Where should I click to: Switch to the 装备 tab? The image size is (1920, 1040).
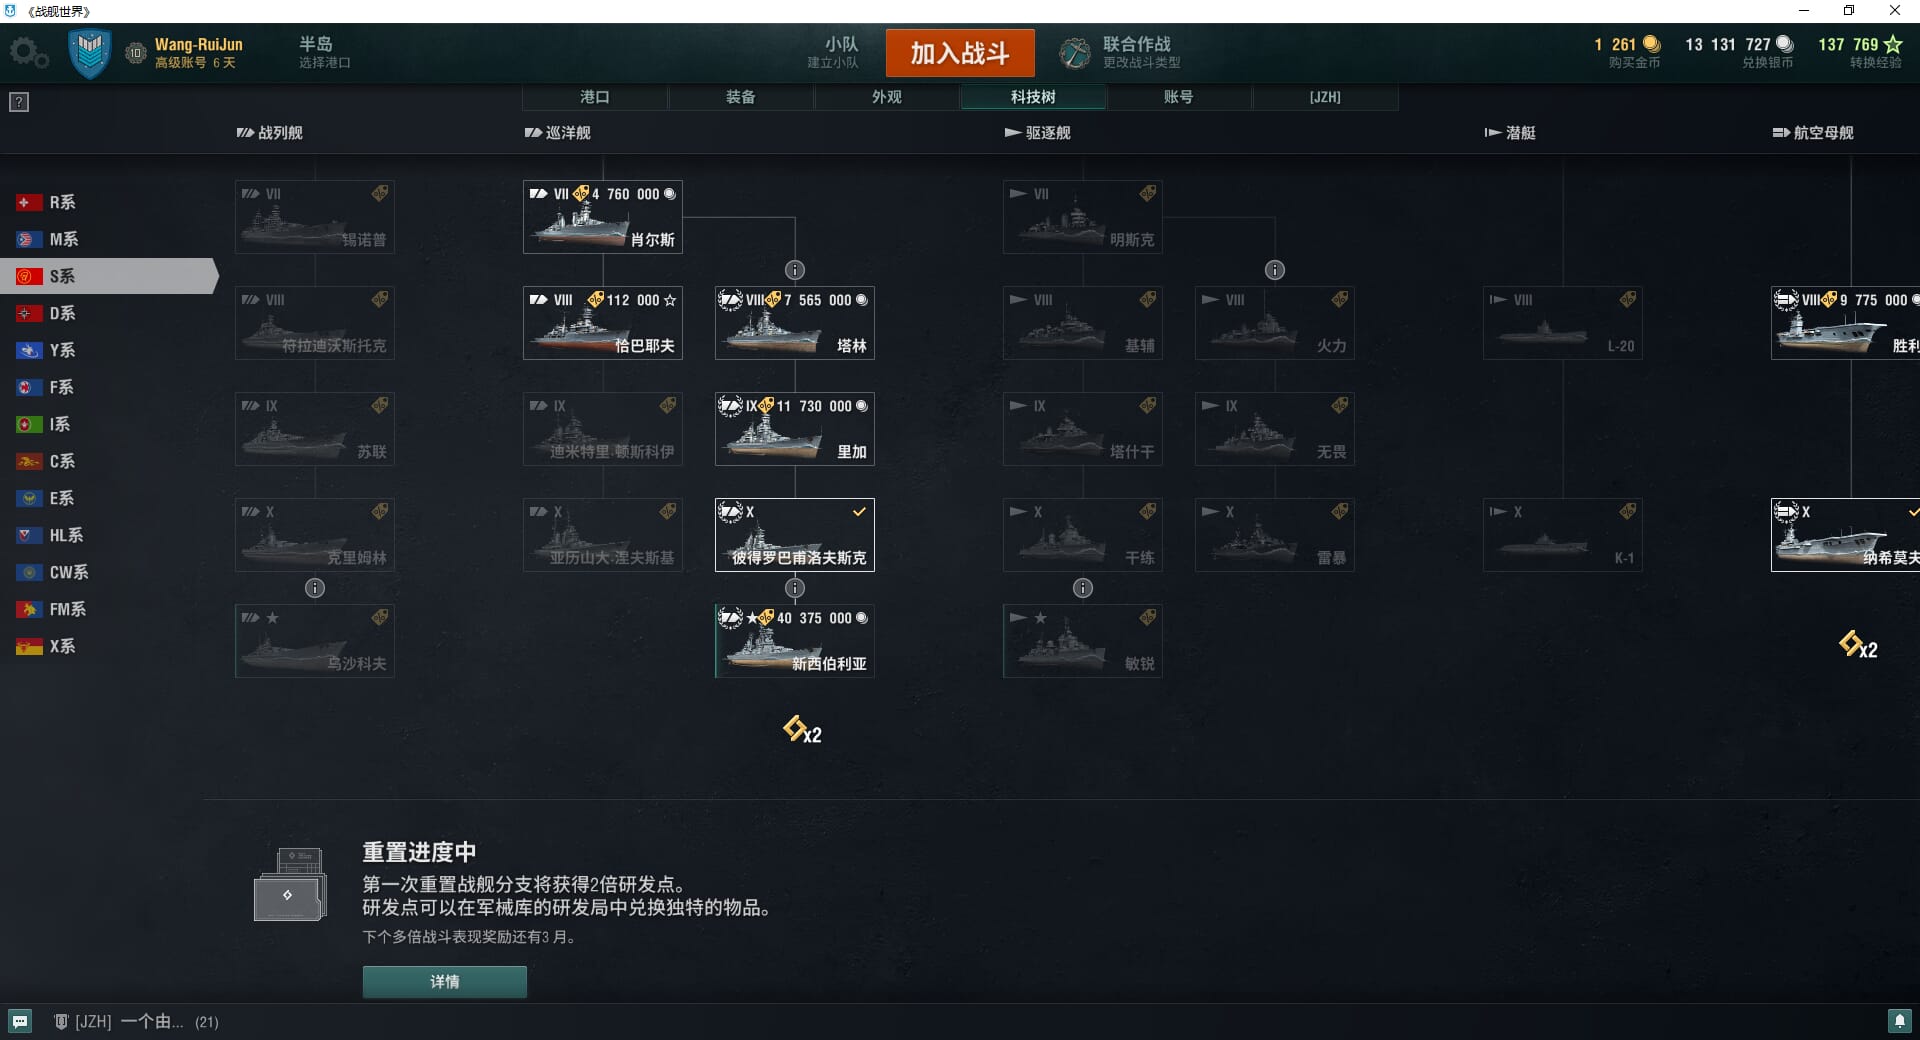tap(741, 97)
